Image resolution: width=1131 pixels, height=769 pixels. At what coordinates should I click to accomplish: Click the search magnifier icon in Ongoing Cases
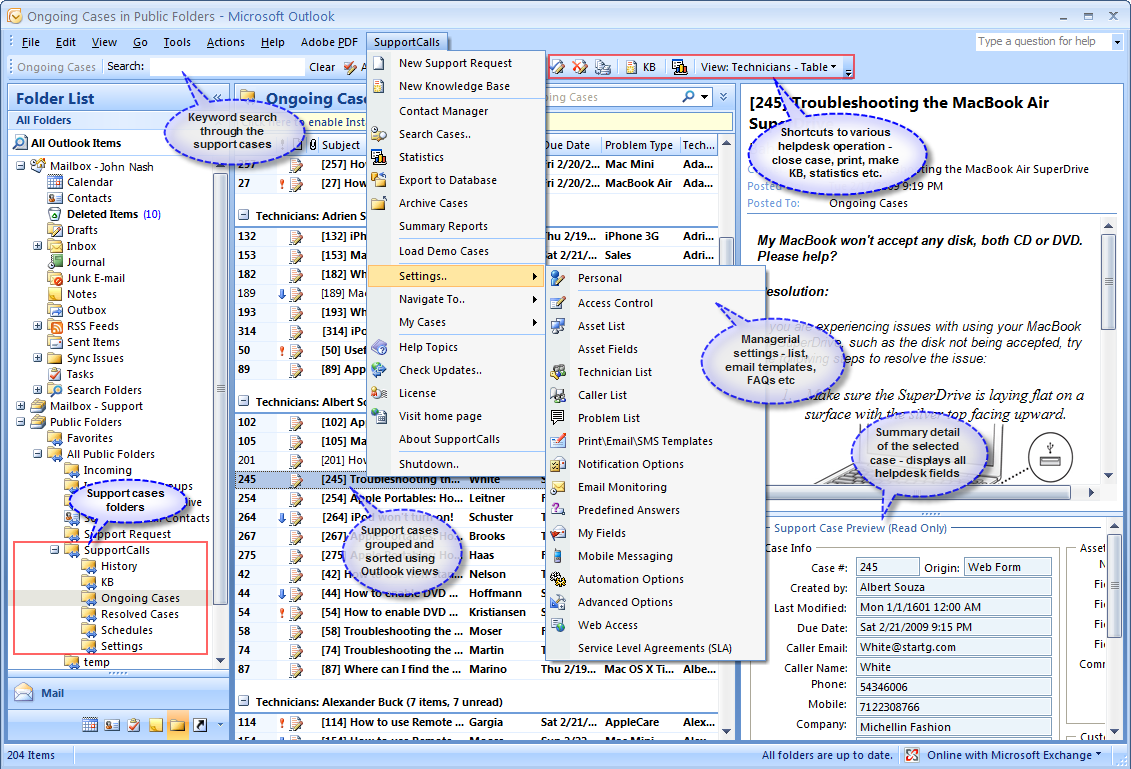[x=689, y=97]
